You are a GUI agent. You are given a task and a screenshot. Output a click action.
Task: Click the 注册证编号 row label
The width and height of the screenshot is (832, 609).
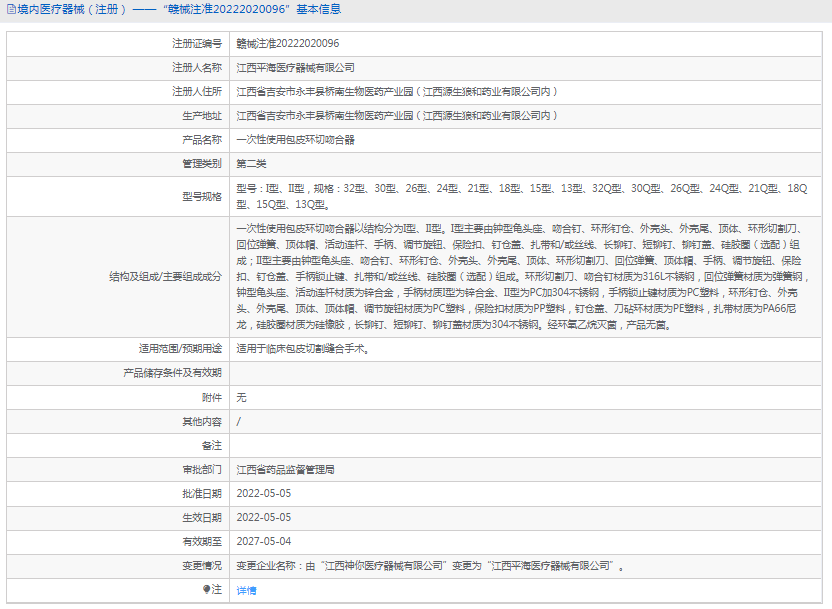click(x=197, y=44)
